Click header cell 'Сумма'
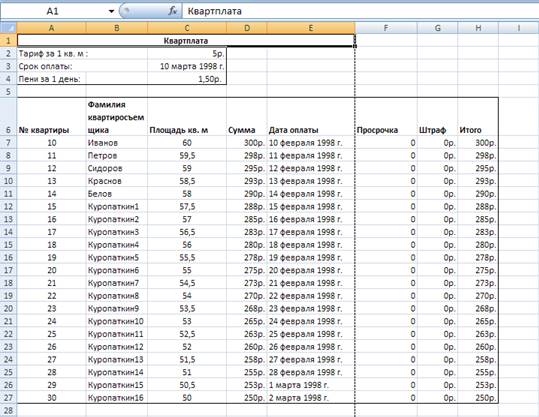Image resolution: width=539 pixels, height=417 pixels. pos(247,117)
